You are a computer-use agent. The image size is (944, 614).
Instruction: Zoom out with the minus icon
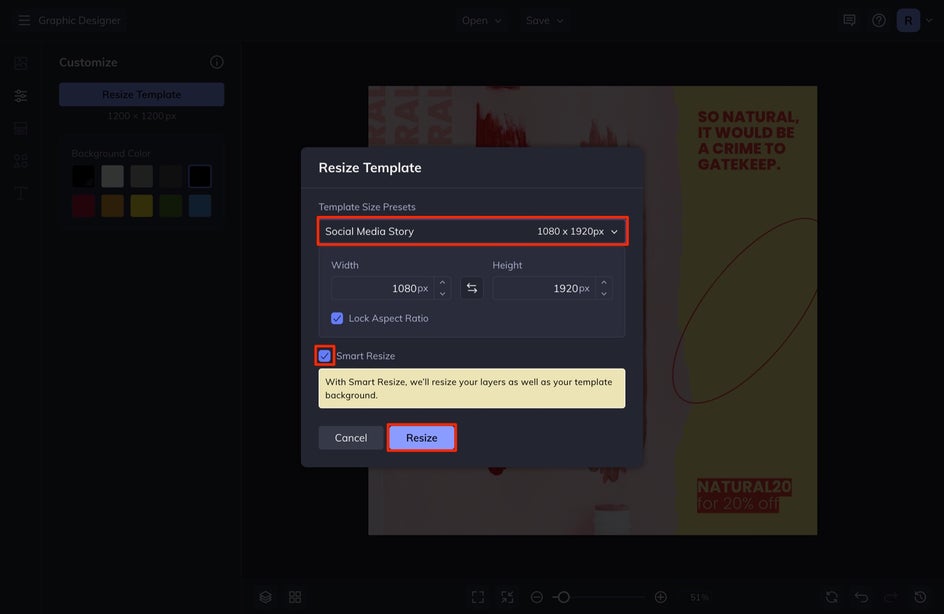pyautogui.click(x=537, y=597)
